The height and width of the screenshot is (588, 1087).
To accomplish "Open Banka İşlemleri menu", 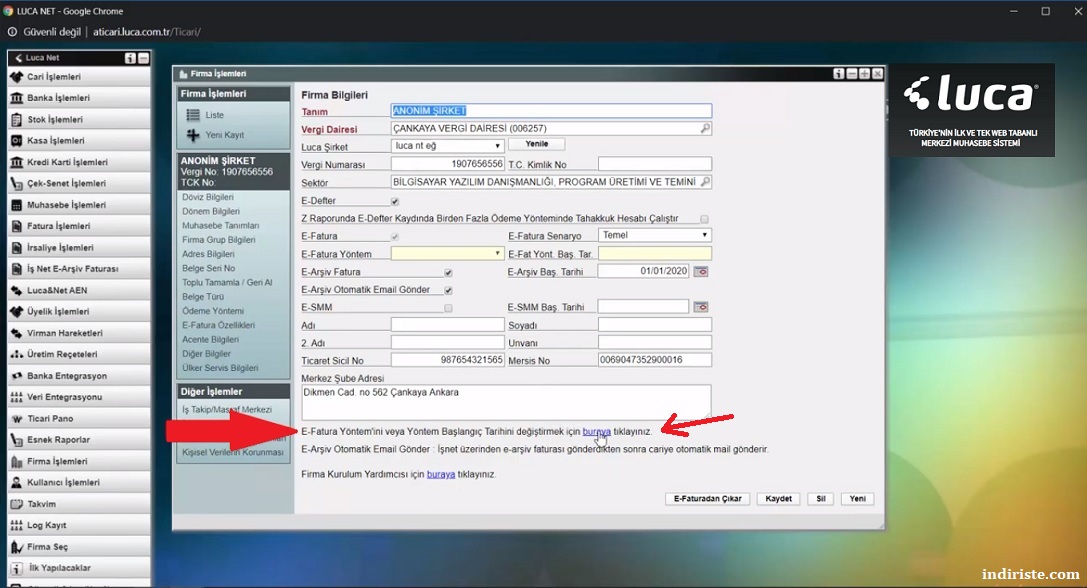I will [x=79, y=98].
